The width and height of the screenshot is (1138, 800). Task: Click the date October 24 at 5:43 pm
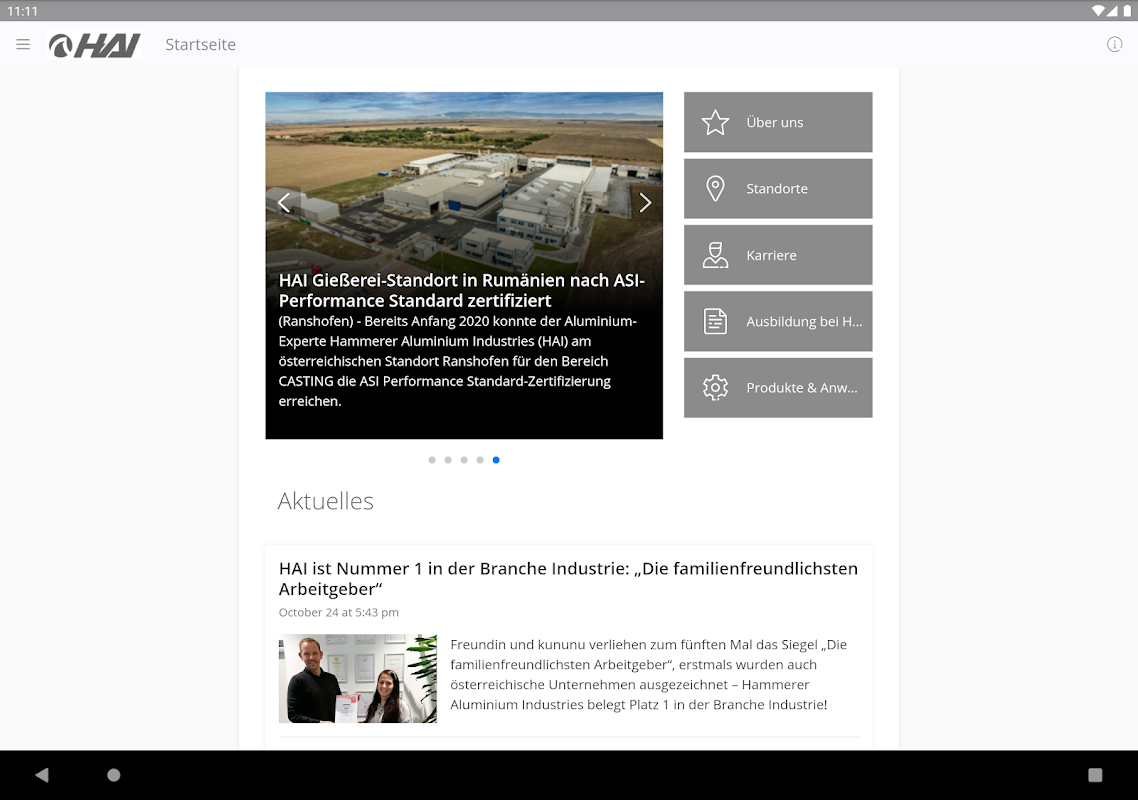pos(338,612)
